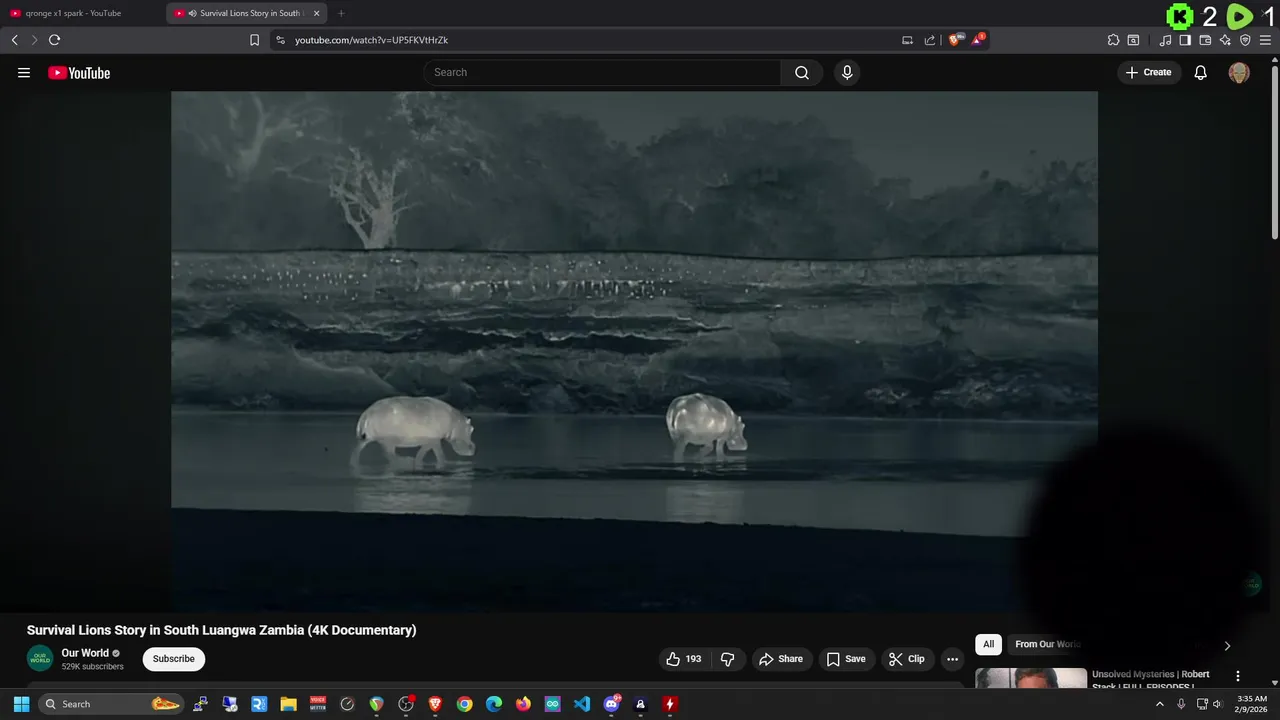Image resolution: width=1280 pixels, height=720 pixels.
Task: Select the All filter chip
Action: [988, 644]
